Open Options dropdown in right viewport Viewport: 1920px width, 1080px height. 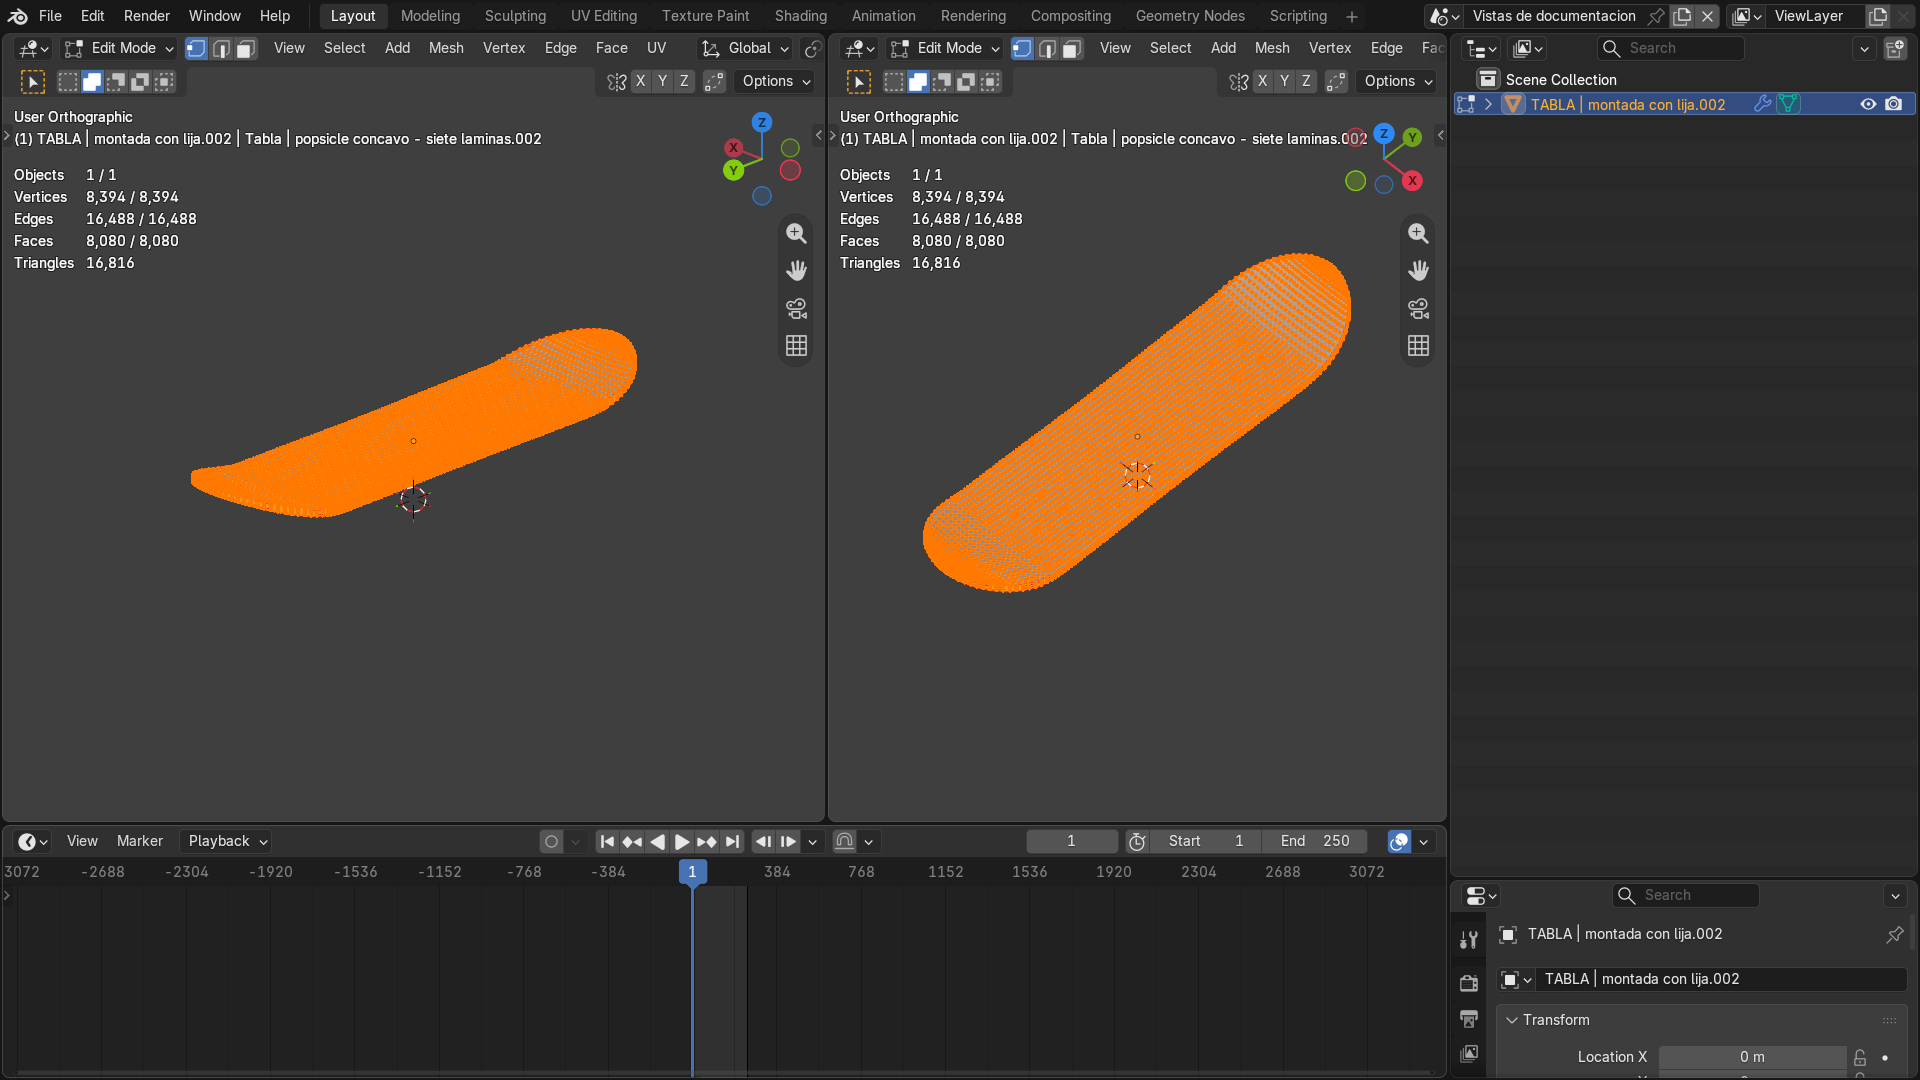1398,81
